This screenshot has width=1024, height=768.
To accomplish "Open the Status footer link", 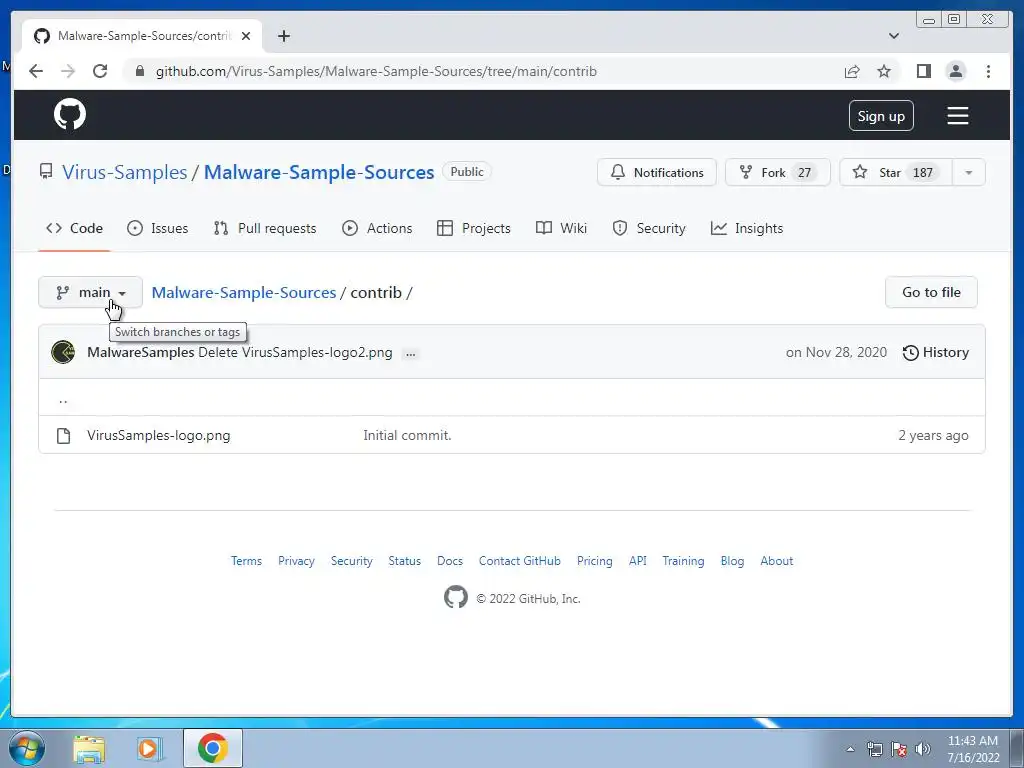I will click(404, 561).
